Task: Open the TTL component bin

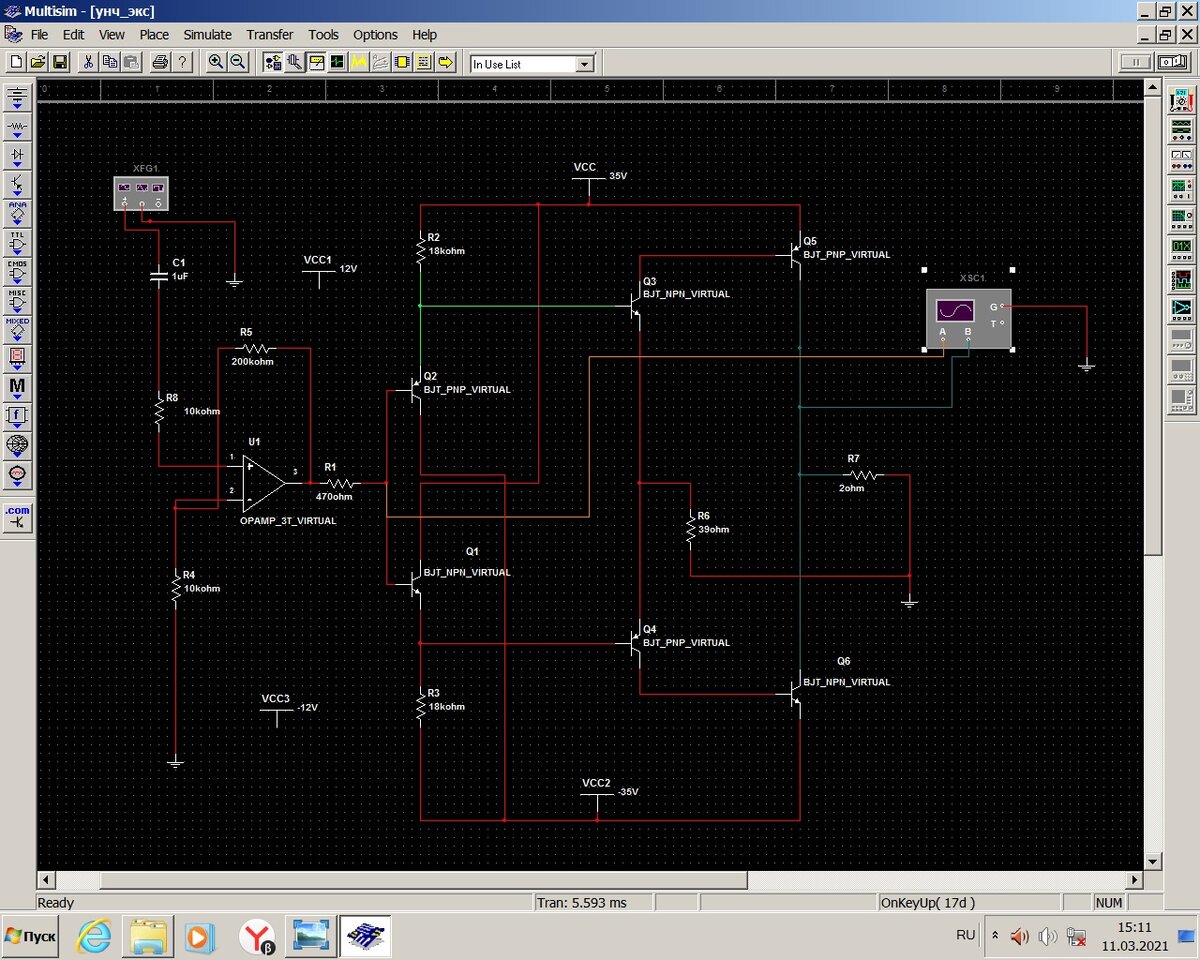Action: point(18,243)
